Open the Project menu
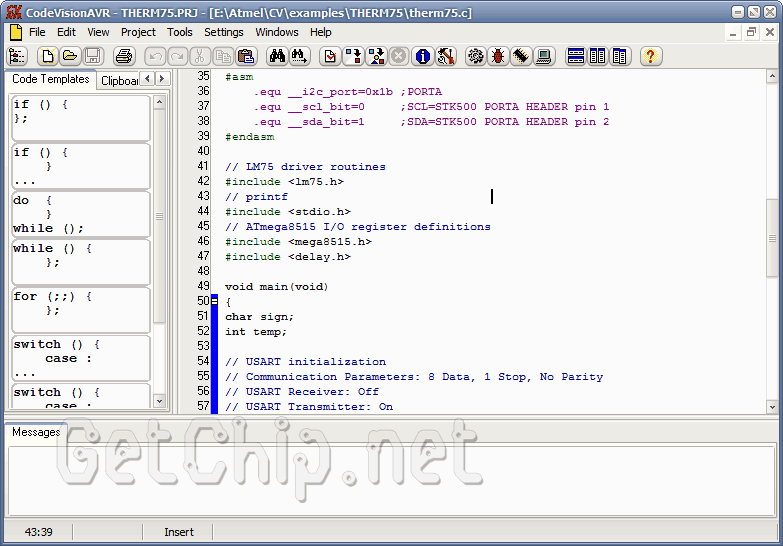Image resolution: width=783 pixels, height=546 pixels. click(x=138, y=32)
